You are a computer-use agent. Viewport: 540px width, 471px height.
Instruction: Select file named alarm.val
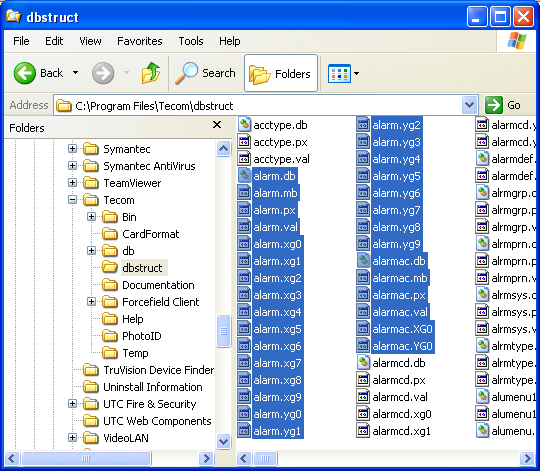click(276, 227)
